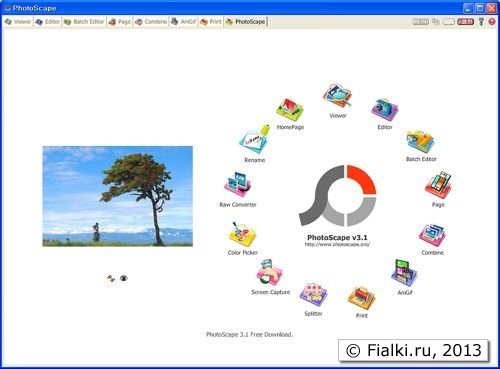Switch to the Editor tab

48,22
